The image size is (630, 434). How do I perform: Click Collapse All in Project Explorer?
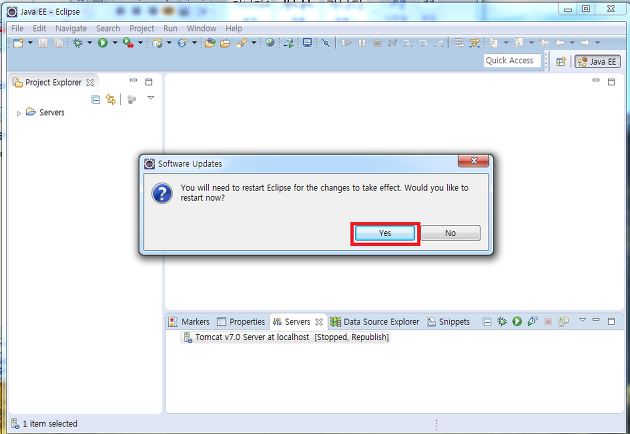[x=96, y=99]
